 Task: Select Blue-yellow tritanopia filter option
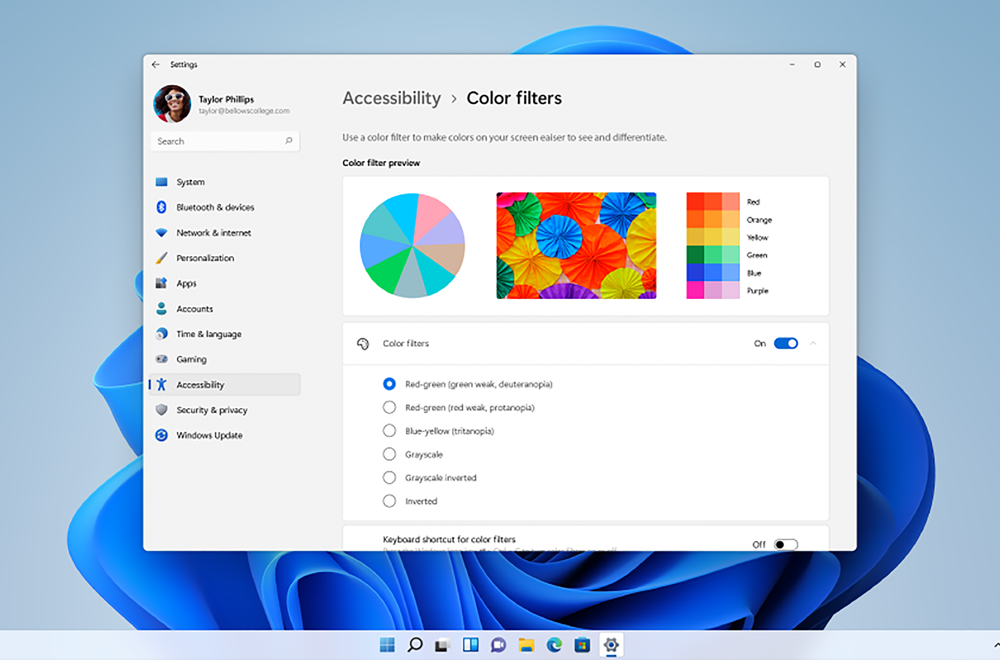pos(389,430)
